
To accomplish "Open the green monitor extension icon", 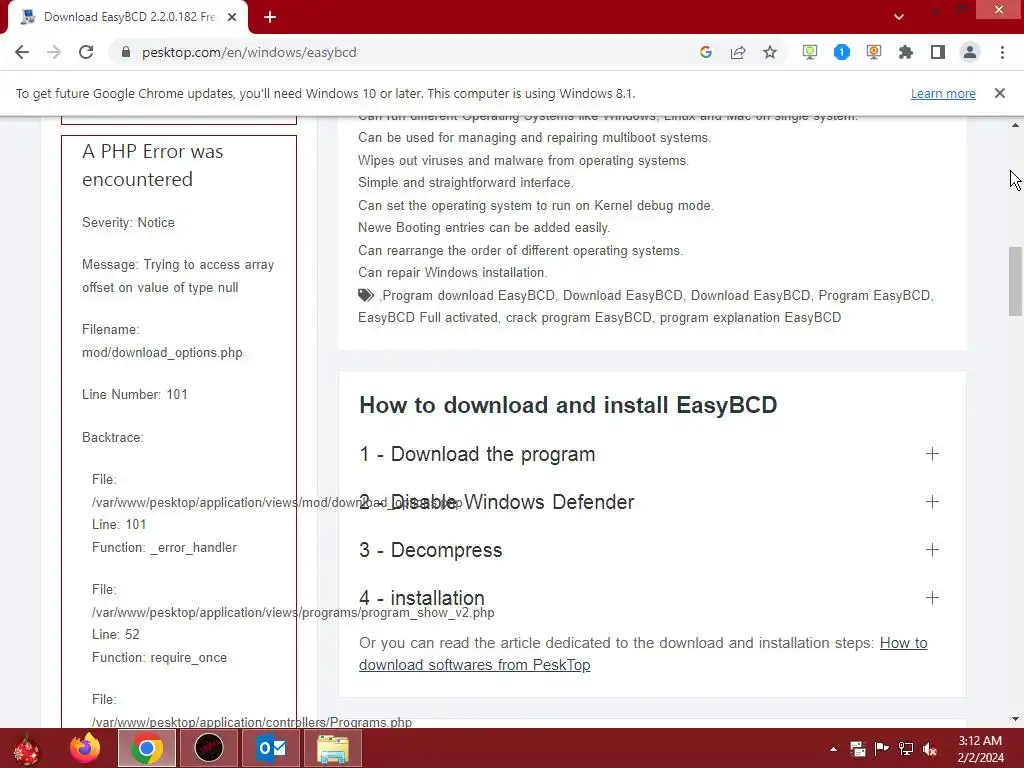I will 810,52.
